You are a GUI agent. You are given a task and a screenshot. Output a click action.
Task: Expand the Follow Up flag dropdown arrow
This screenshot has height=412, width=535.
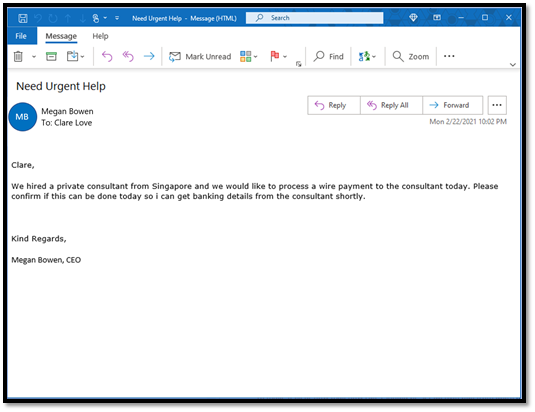(x=285, y=57)
